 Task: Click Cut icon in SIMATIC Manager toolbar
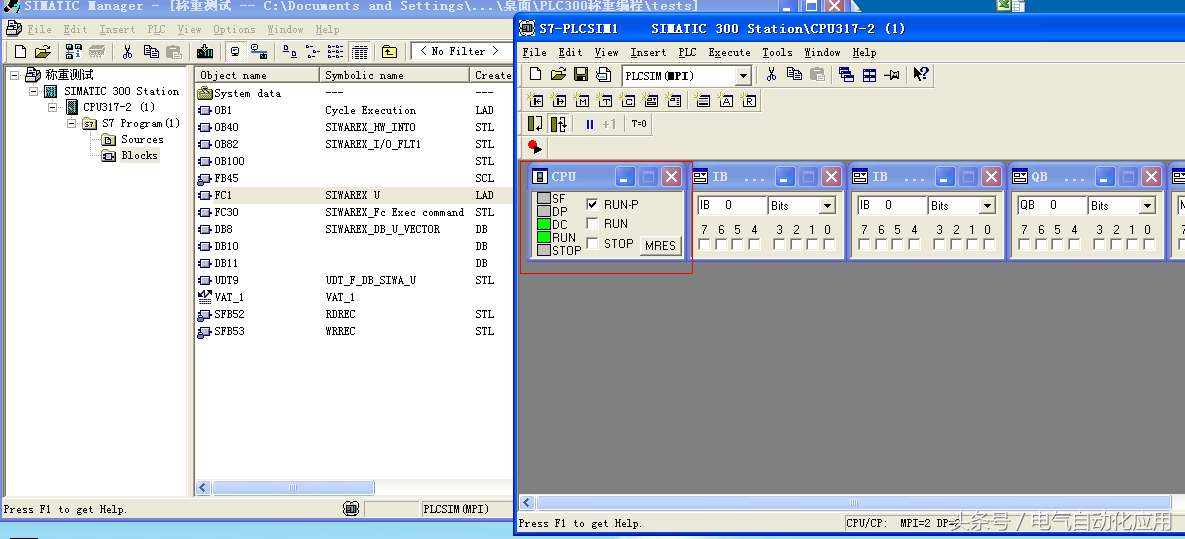(x=128, y=51)
